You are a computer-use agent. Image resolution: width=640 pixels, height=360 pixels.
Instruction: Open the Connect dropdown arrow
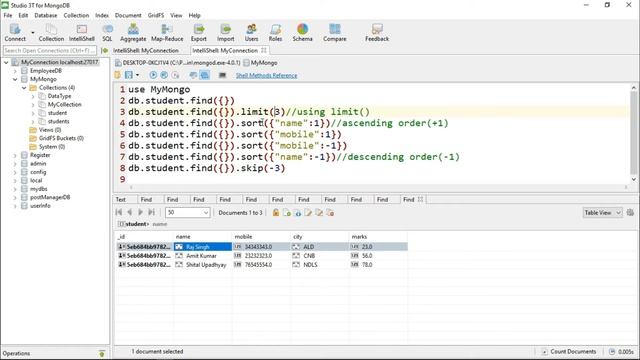pos(33,33)
